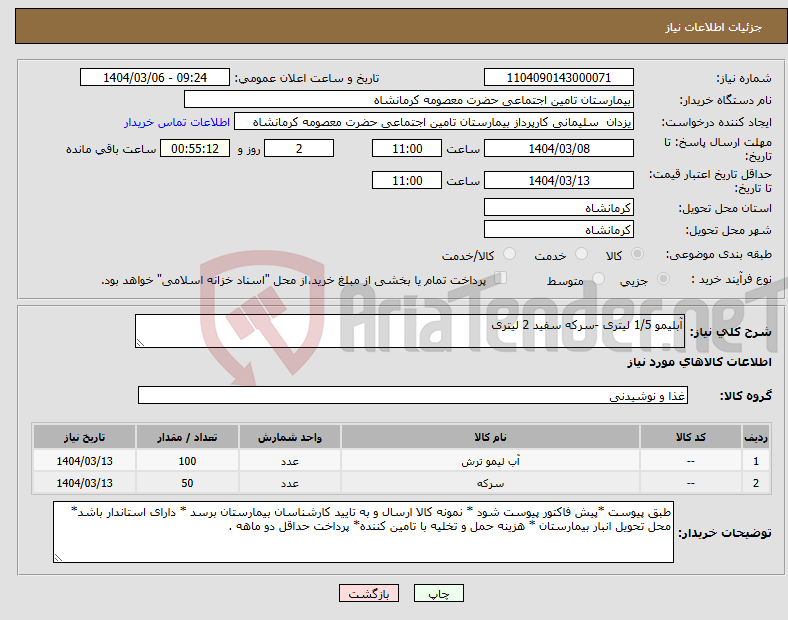
Task: Click the buyer organization name field
Action: pyautogui.click(x=409, y=99)
